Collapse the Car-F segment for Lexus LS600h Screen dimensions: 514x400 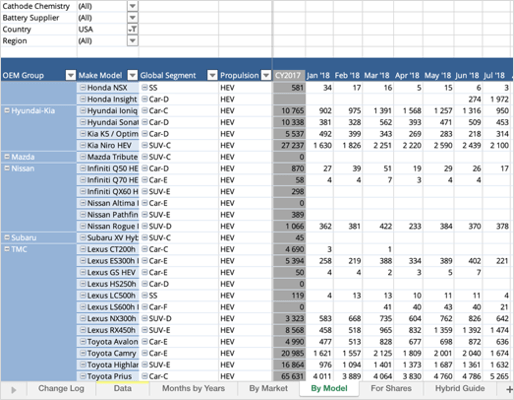145,307
